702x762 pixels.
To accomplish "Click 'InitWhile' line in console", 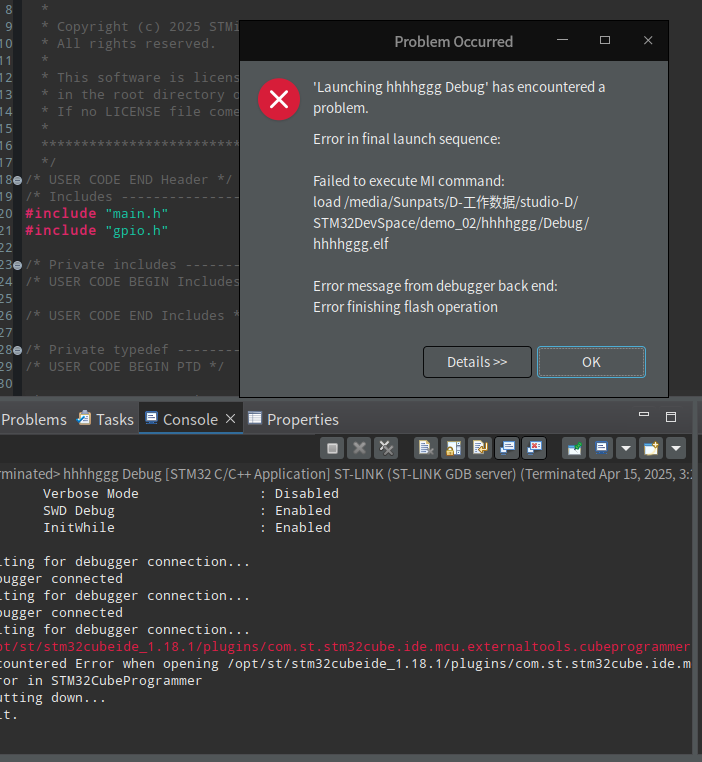I will click(x=187, y=527).
